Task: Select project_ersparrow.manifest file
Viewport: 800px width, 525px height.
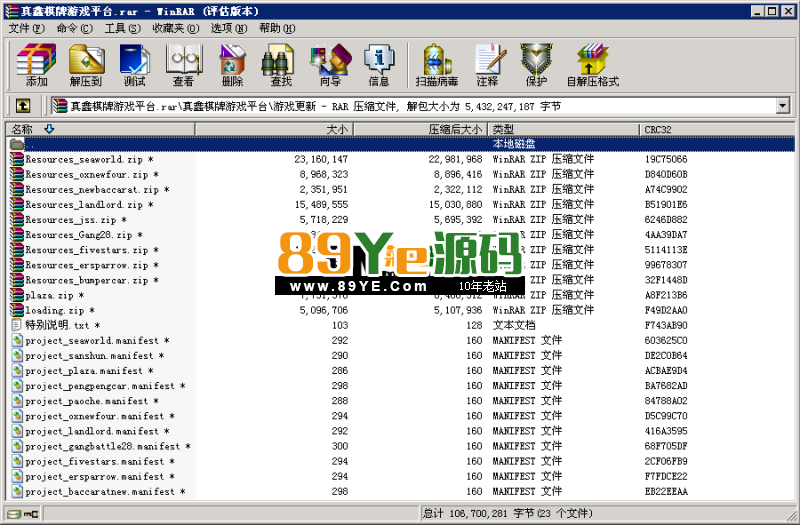Action: pyautogui.click(x=100, y=477)
